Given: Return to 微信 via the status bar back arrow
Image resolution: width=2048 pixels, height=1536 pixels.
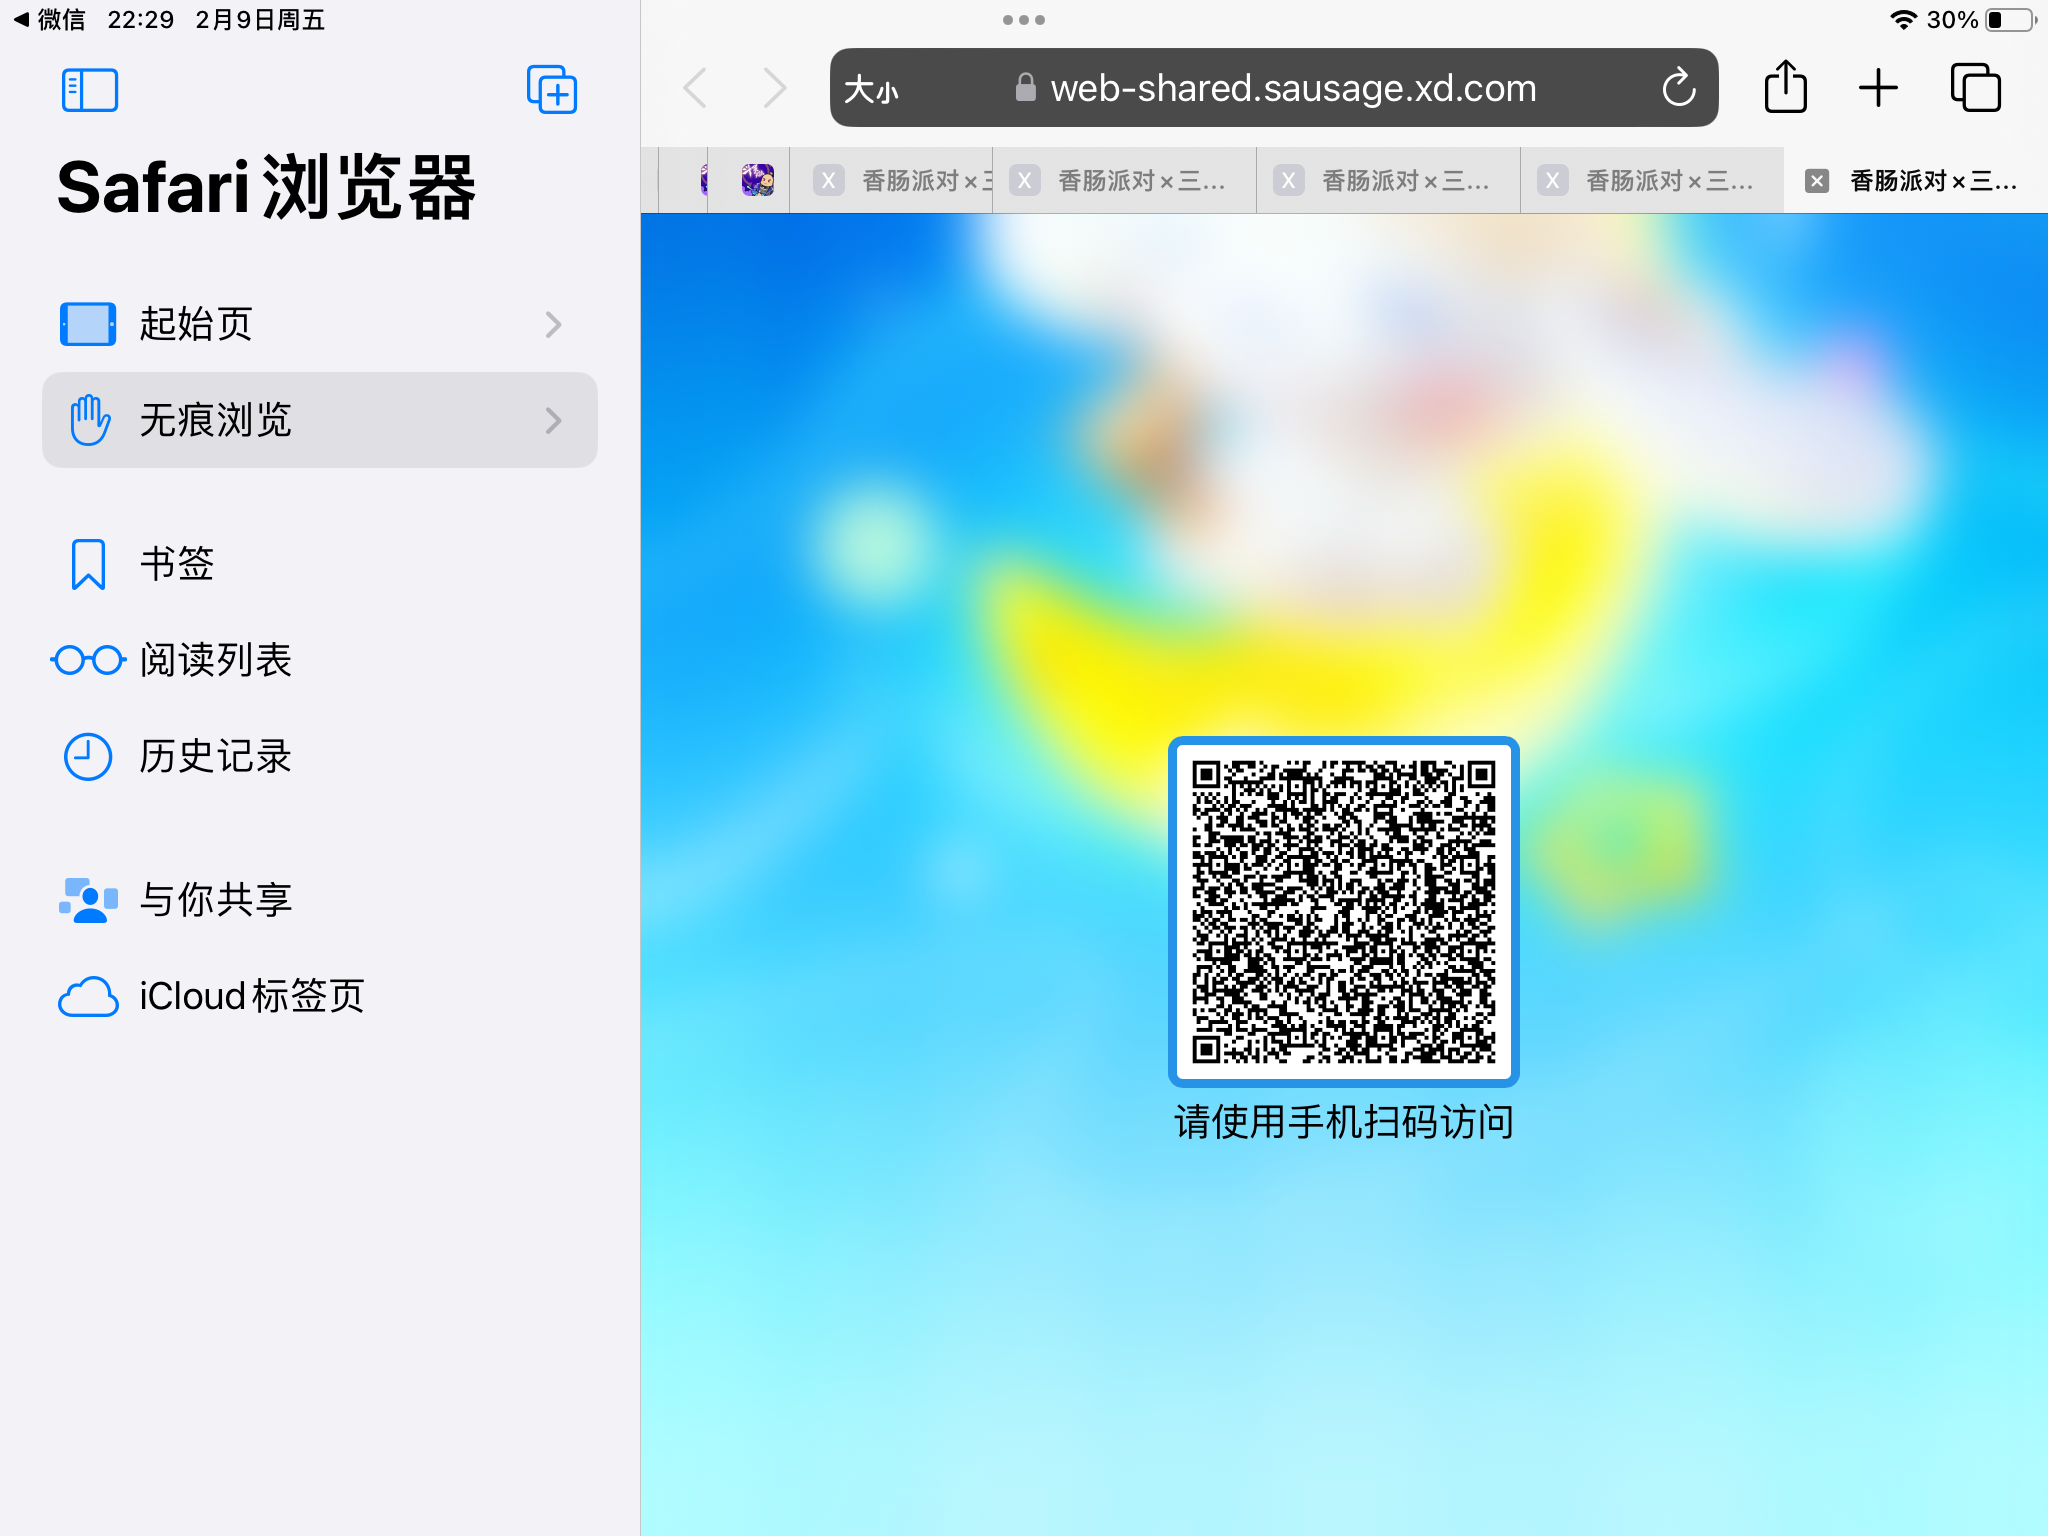Looking at the screenshot, I should 49,20.
